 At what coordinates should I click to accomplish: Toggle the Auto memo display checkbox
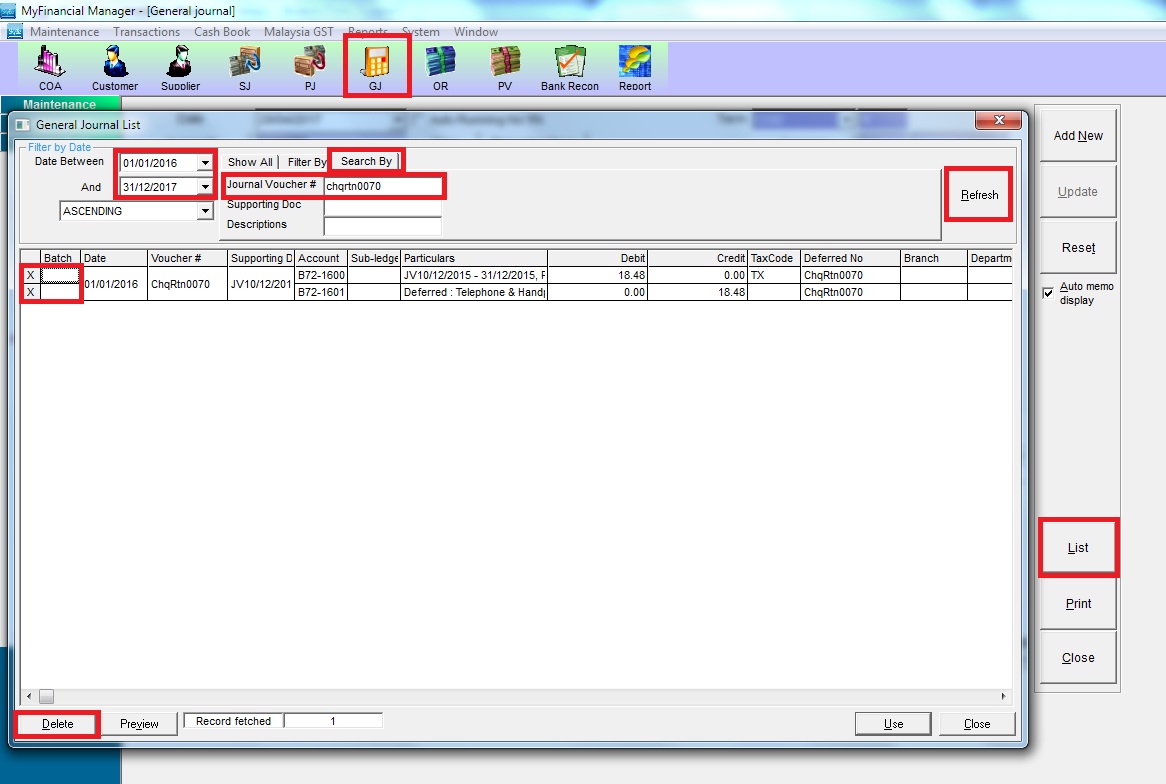[1048, 292]
